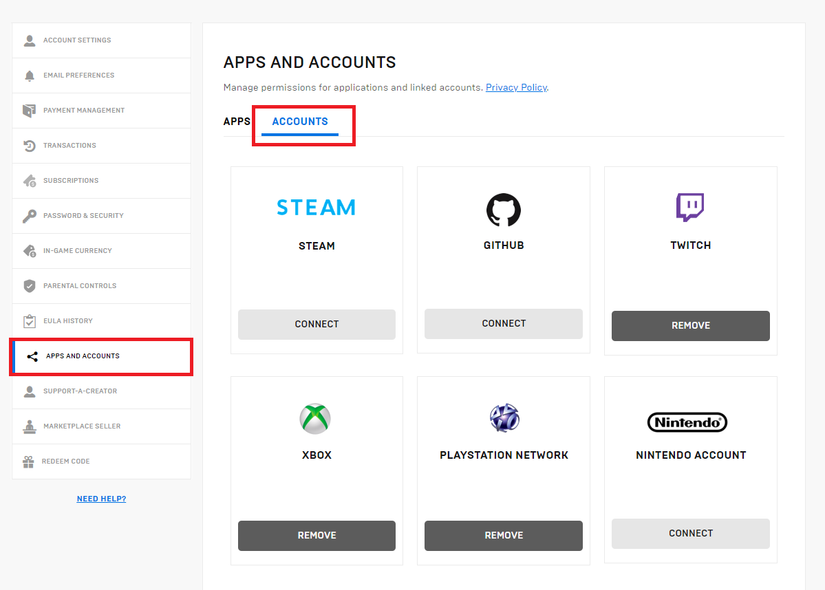Image resolution: width=825 pixels, height=590 pixels.
Task: Click the Twitch card label text
Action: point(690,246)
